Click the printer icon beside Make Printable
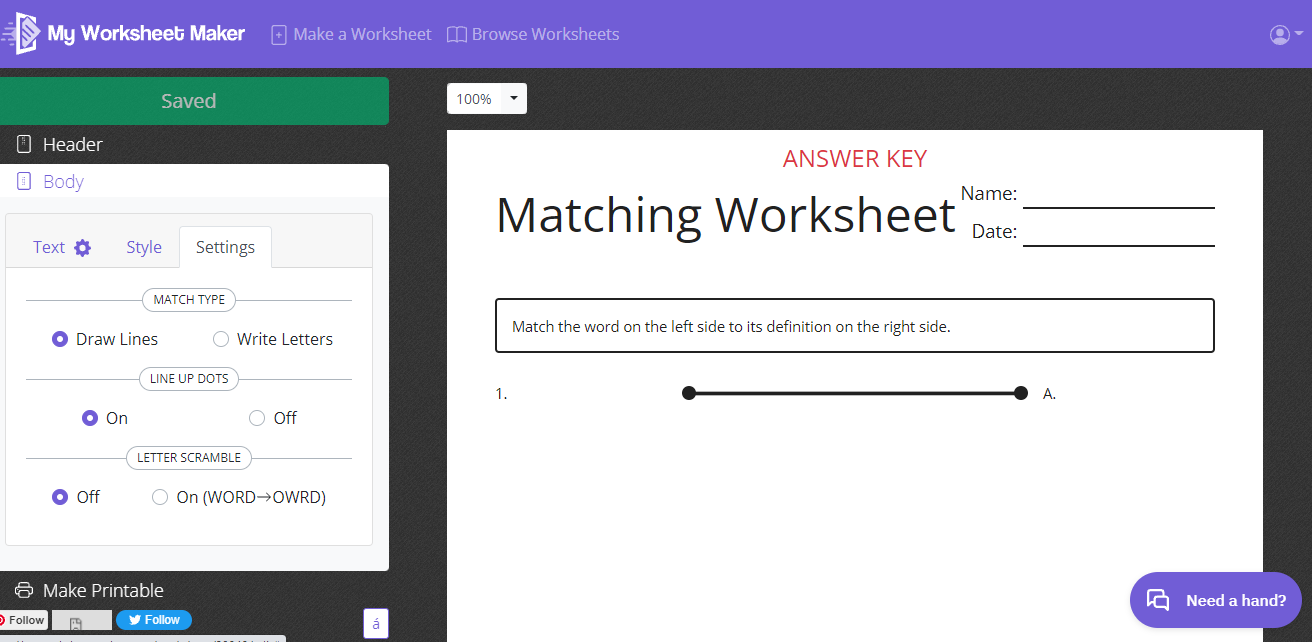 (x=25, y=590)
